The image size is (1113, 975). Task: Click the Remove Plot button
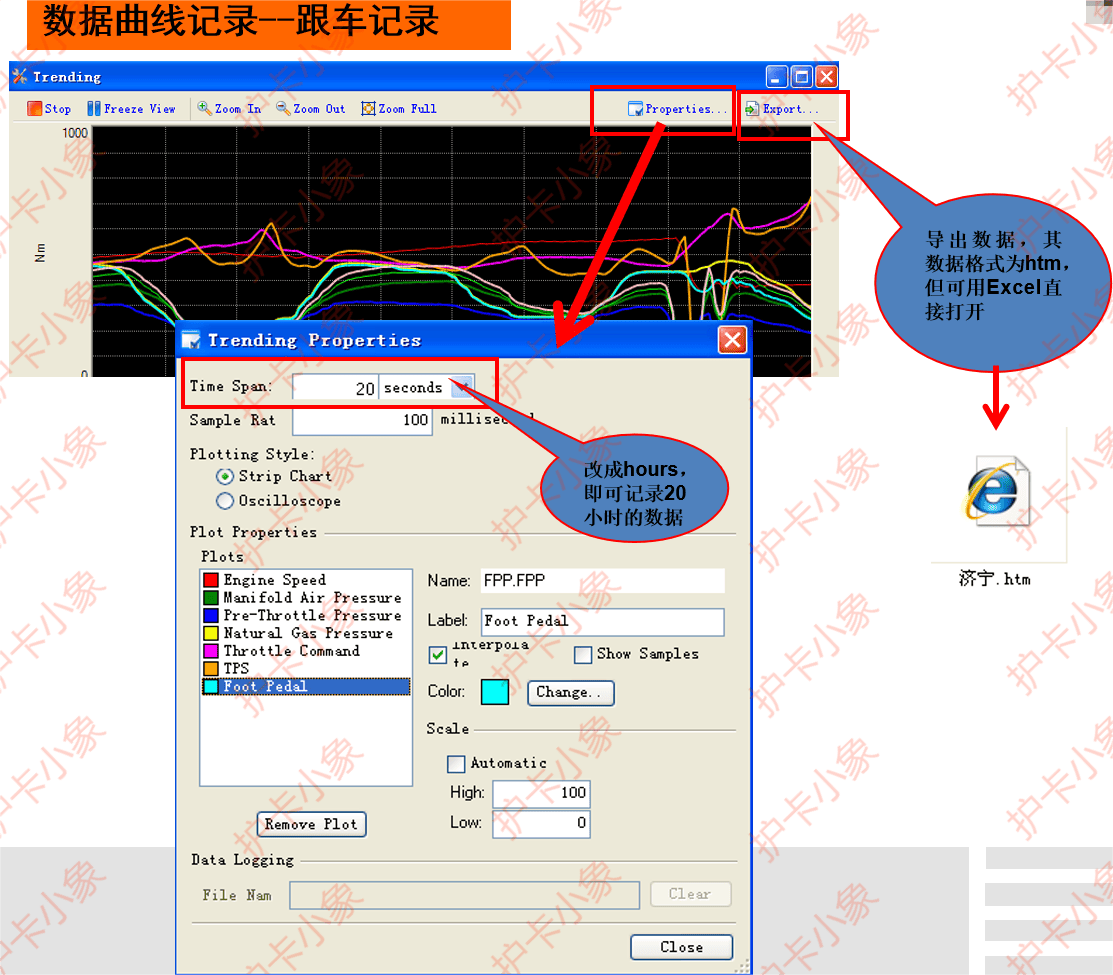[x=311, y=824]
